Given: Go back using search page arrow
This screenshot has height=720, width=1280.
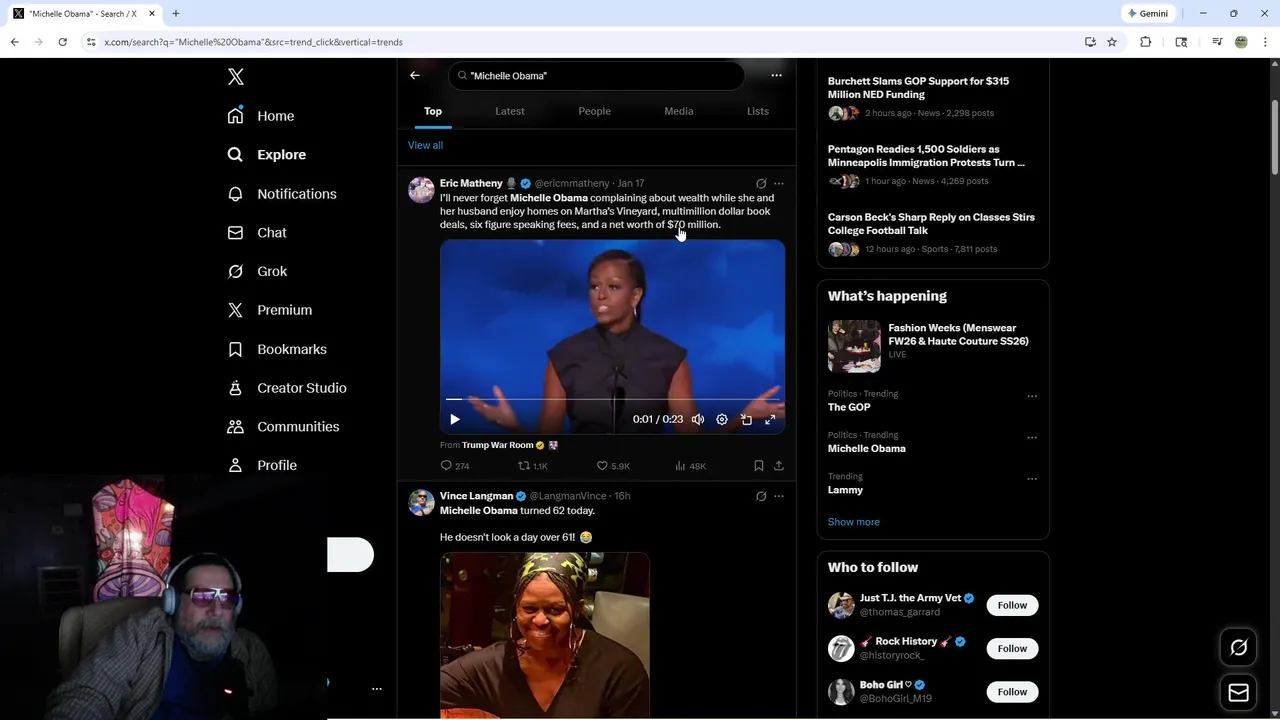Looking at the screenshot, I should click(x=415, y=75).
